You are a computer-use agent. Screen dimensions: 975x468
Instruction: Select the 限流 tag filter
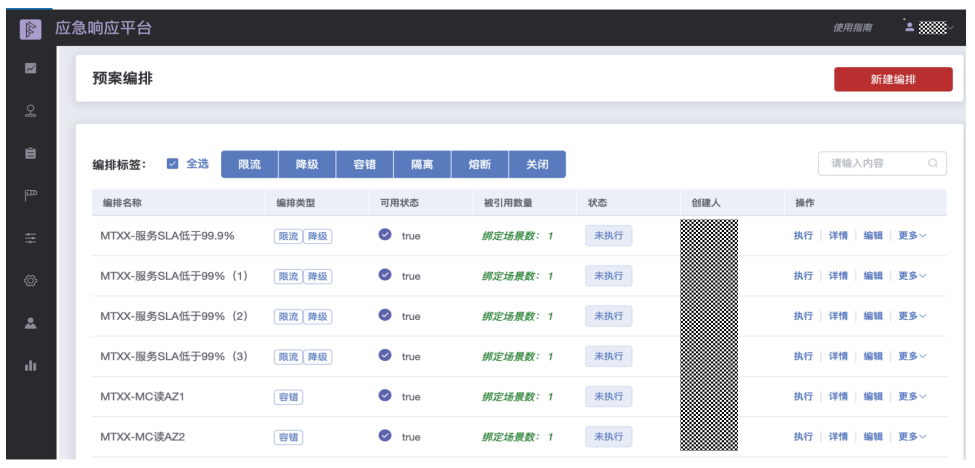click(x=250, y=165)
